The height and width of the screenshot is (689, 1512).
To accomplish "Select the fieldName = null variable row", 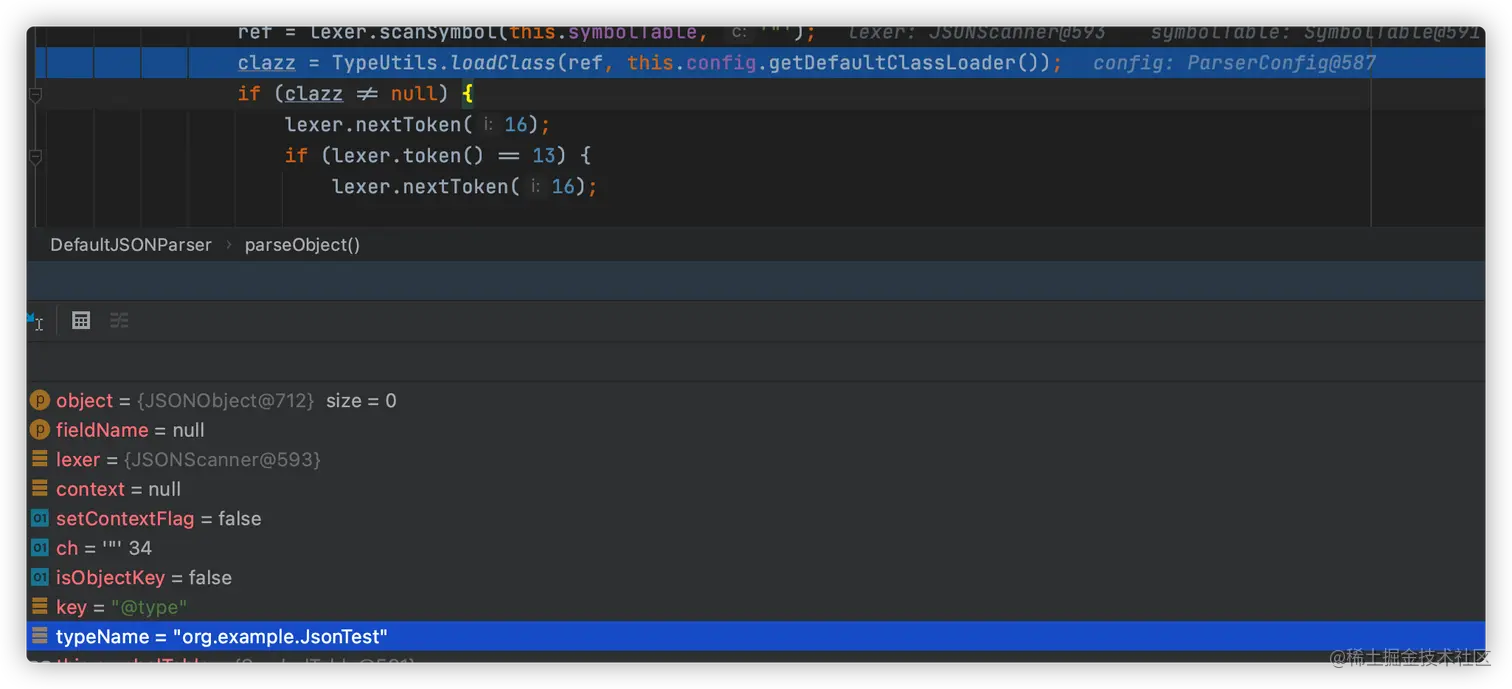I will click(x=756, y=430).
